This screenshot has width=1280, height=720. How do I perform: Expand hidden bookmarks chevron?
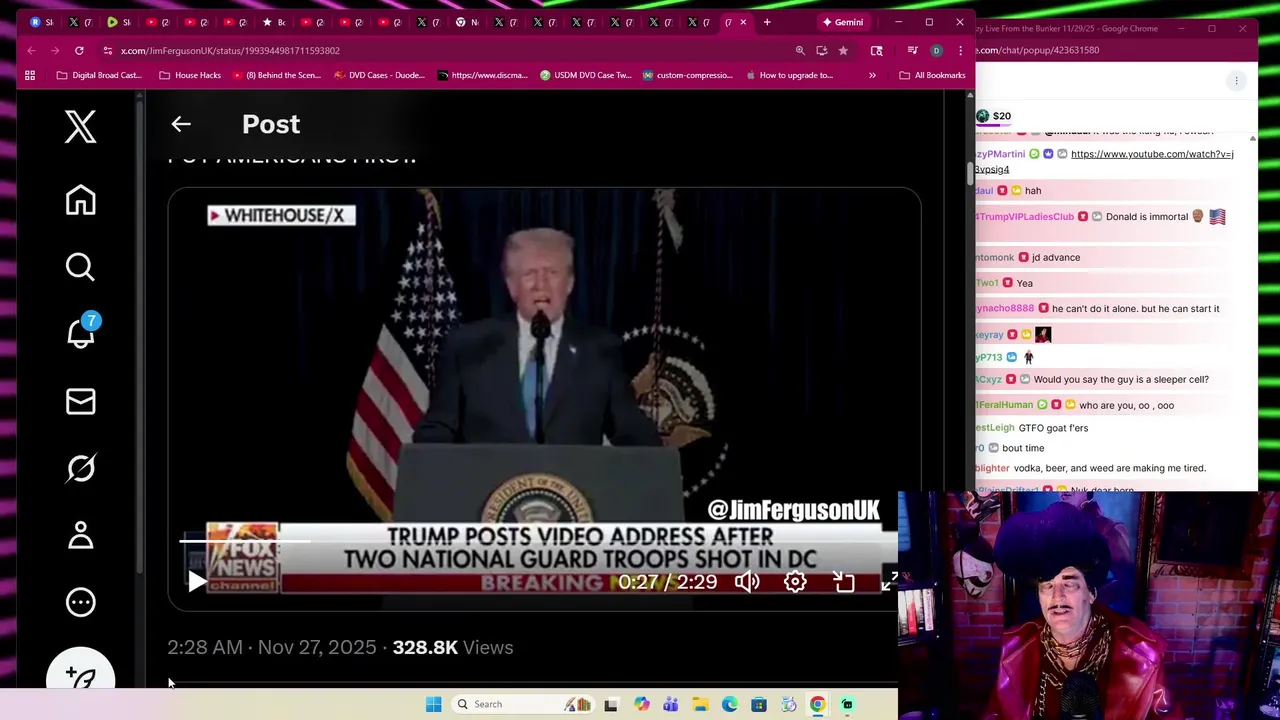pos(872,75)
